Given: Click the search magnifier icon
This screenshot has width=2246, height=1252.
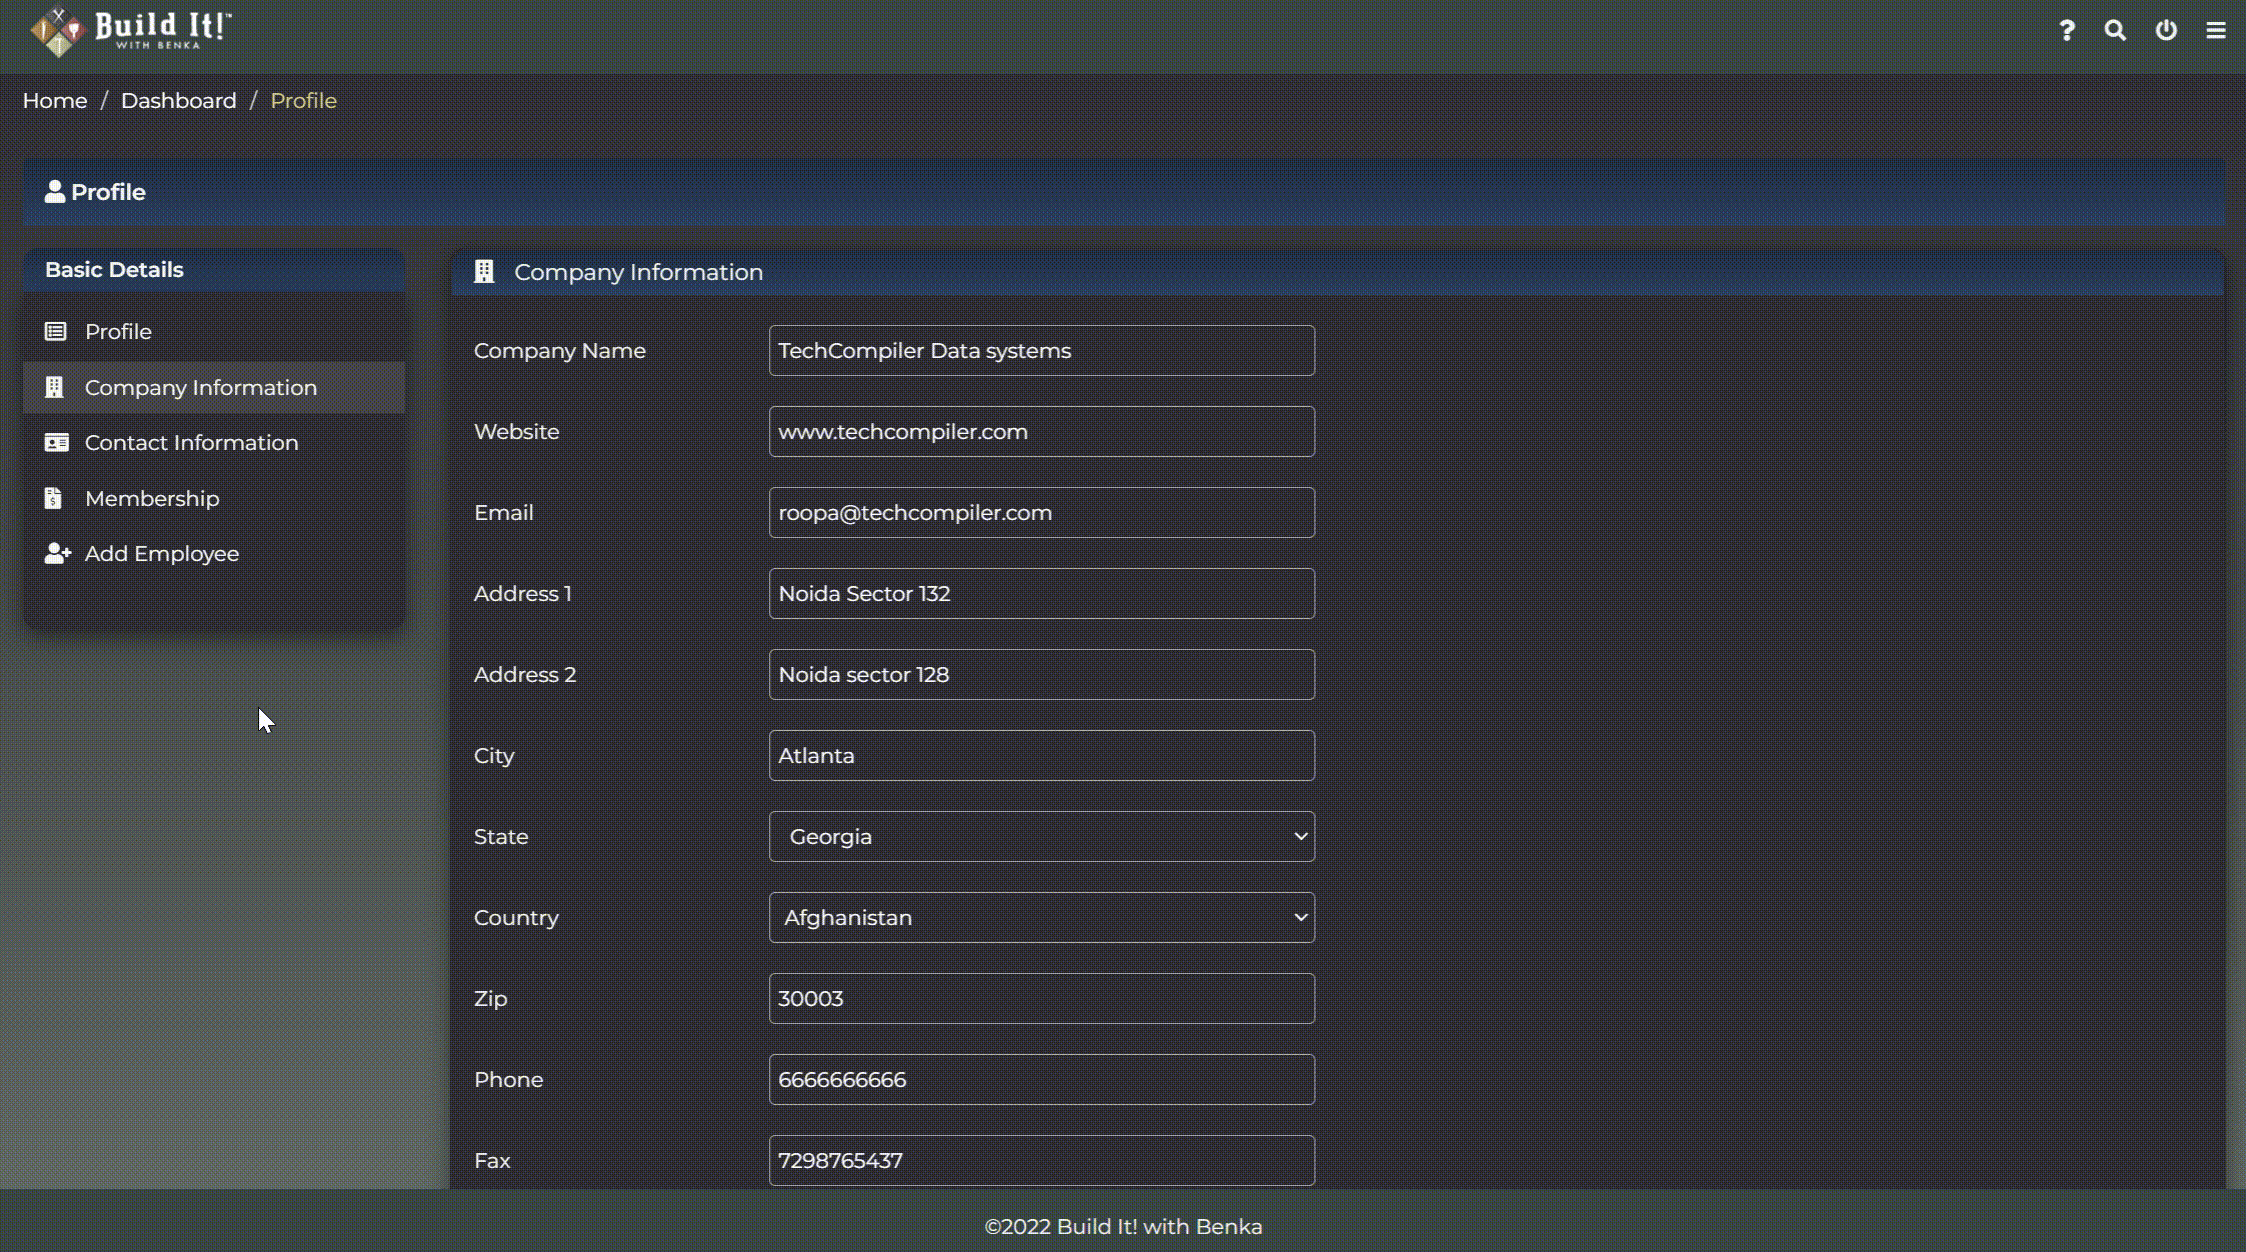Looking at the screenshot, I should pyautogui.click(x=2115, y=30).
